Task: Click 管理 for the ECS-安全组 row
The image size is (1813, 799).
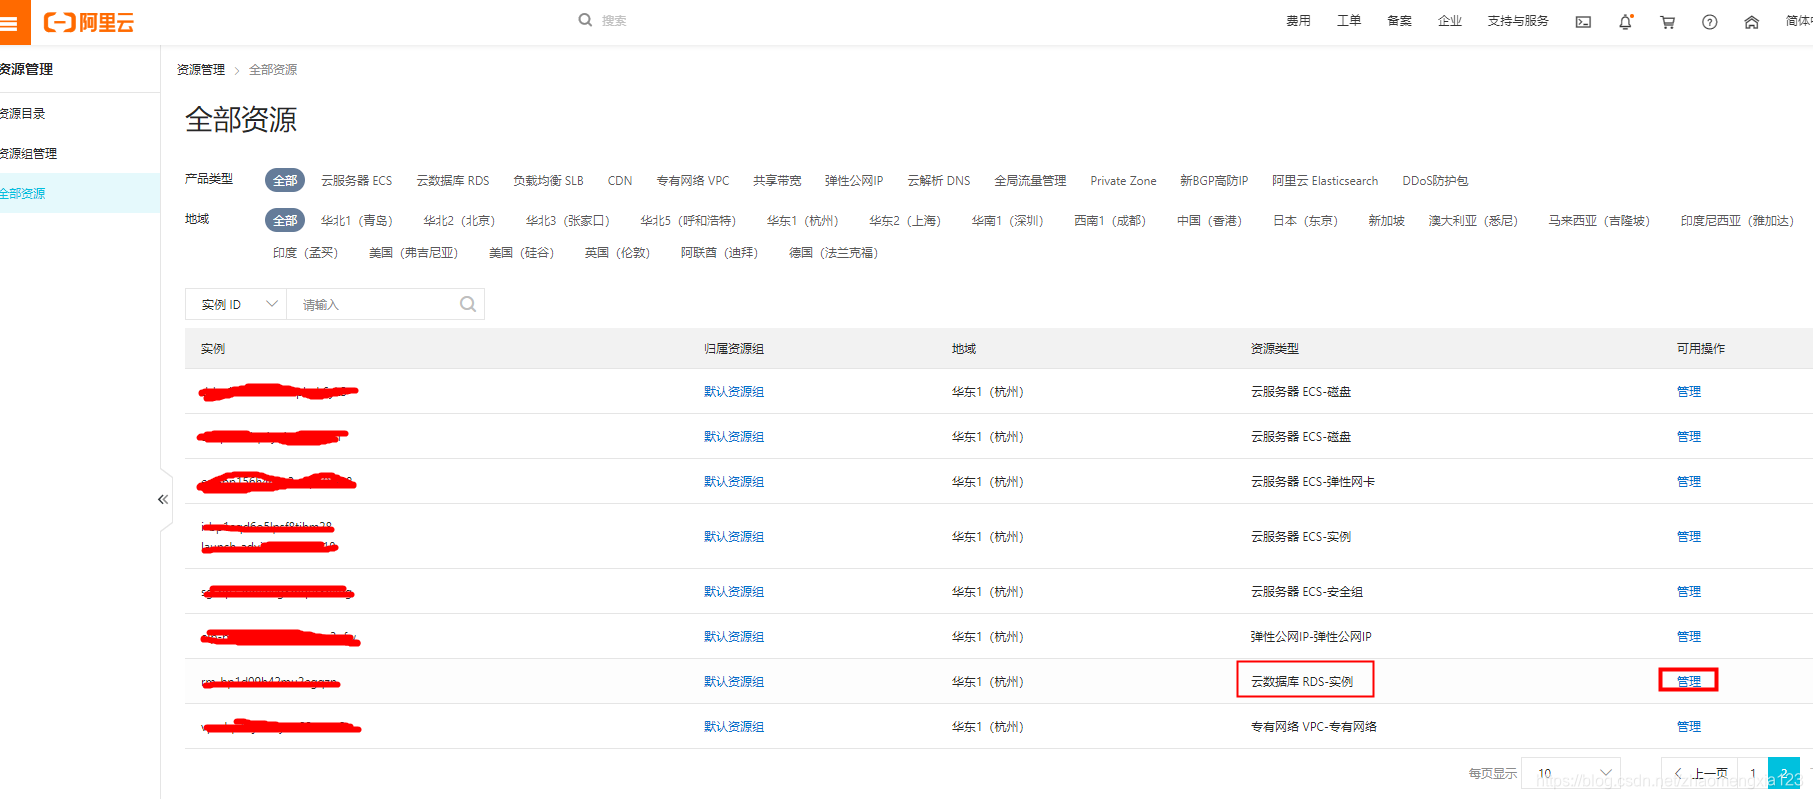Action: 1688,592
